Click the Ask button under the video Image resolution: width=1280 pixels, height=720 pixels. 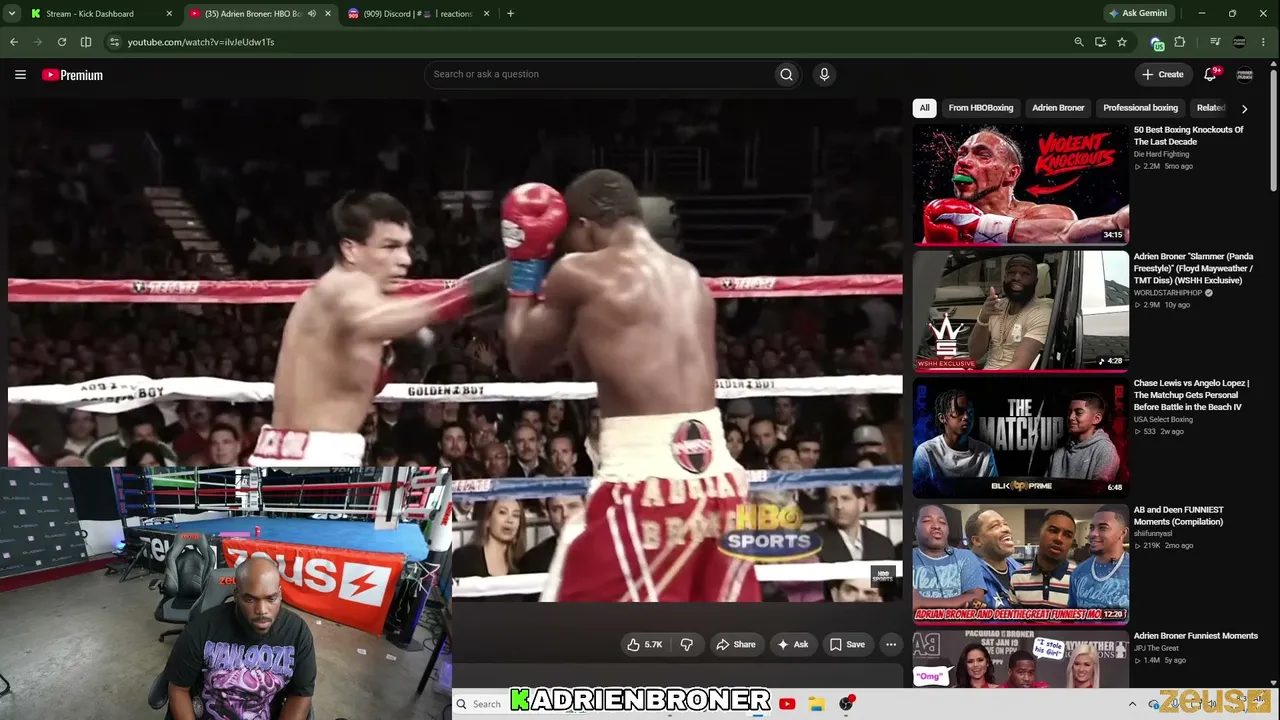(x=793, y=645)
